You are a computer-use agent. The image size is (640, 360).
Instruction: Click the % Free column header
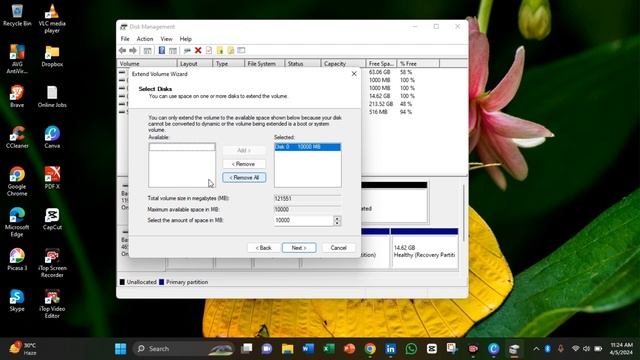418,64
